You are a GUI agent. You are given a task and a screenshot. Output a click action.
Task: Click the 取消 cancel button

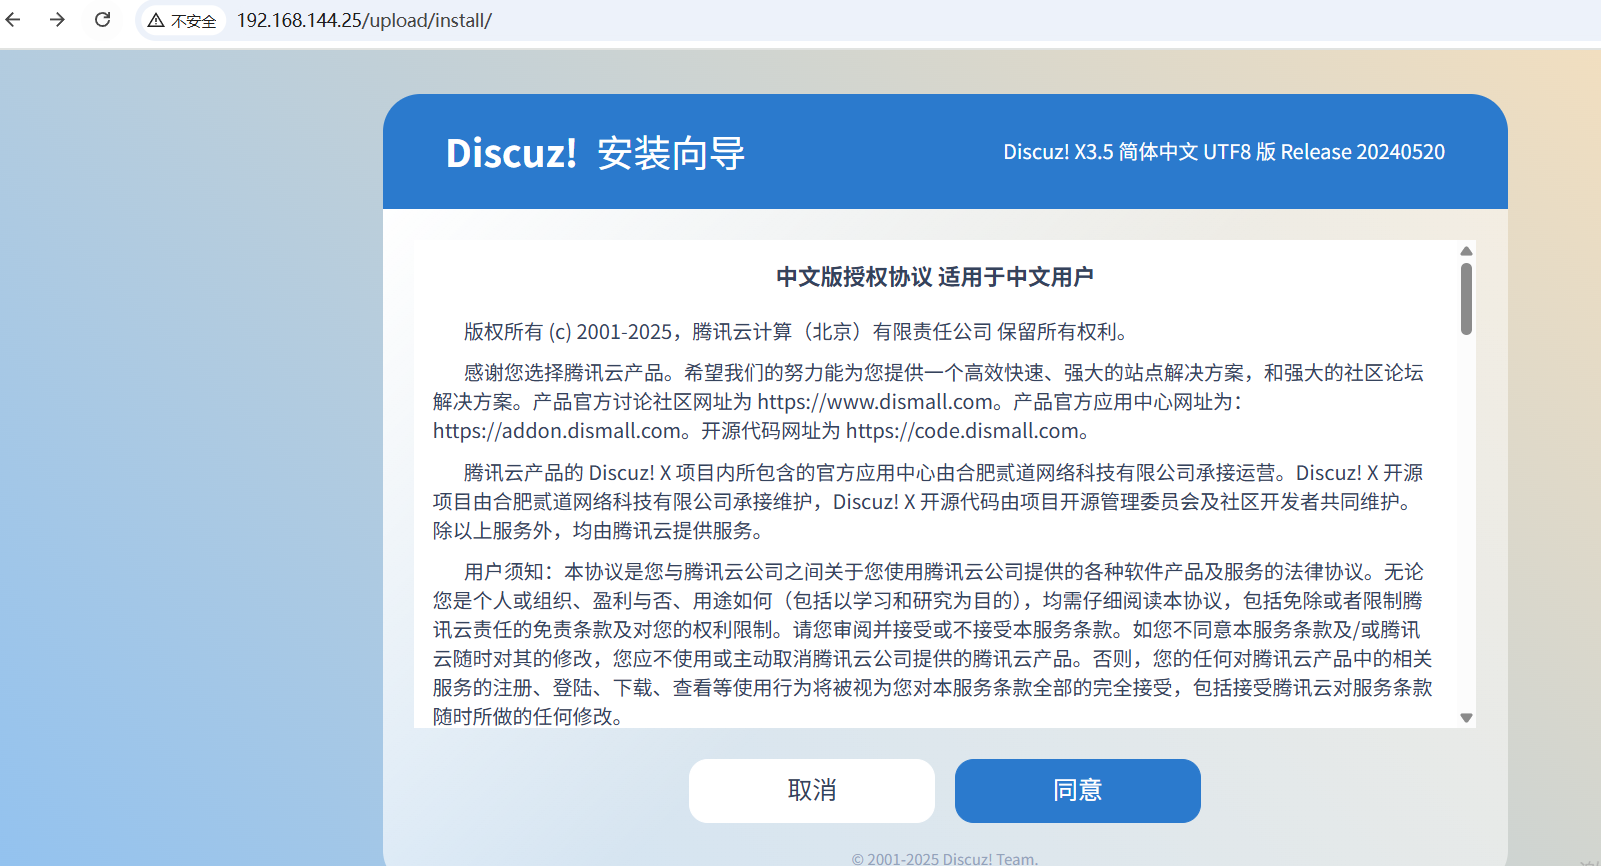point(811,790)
